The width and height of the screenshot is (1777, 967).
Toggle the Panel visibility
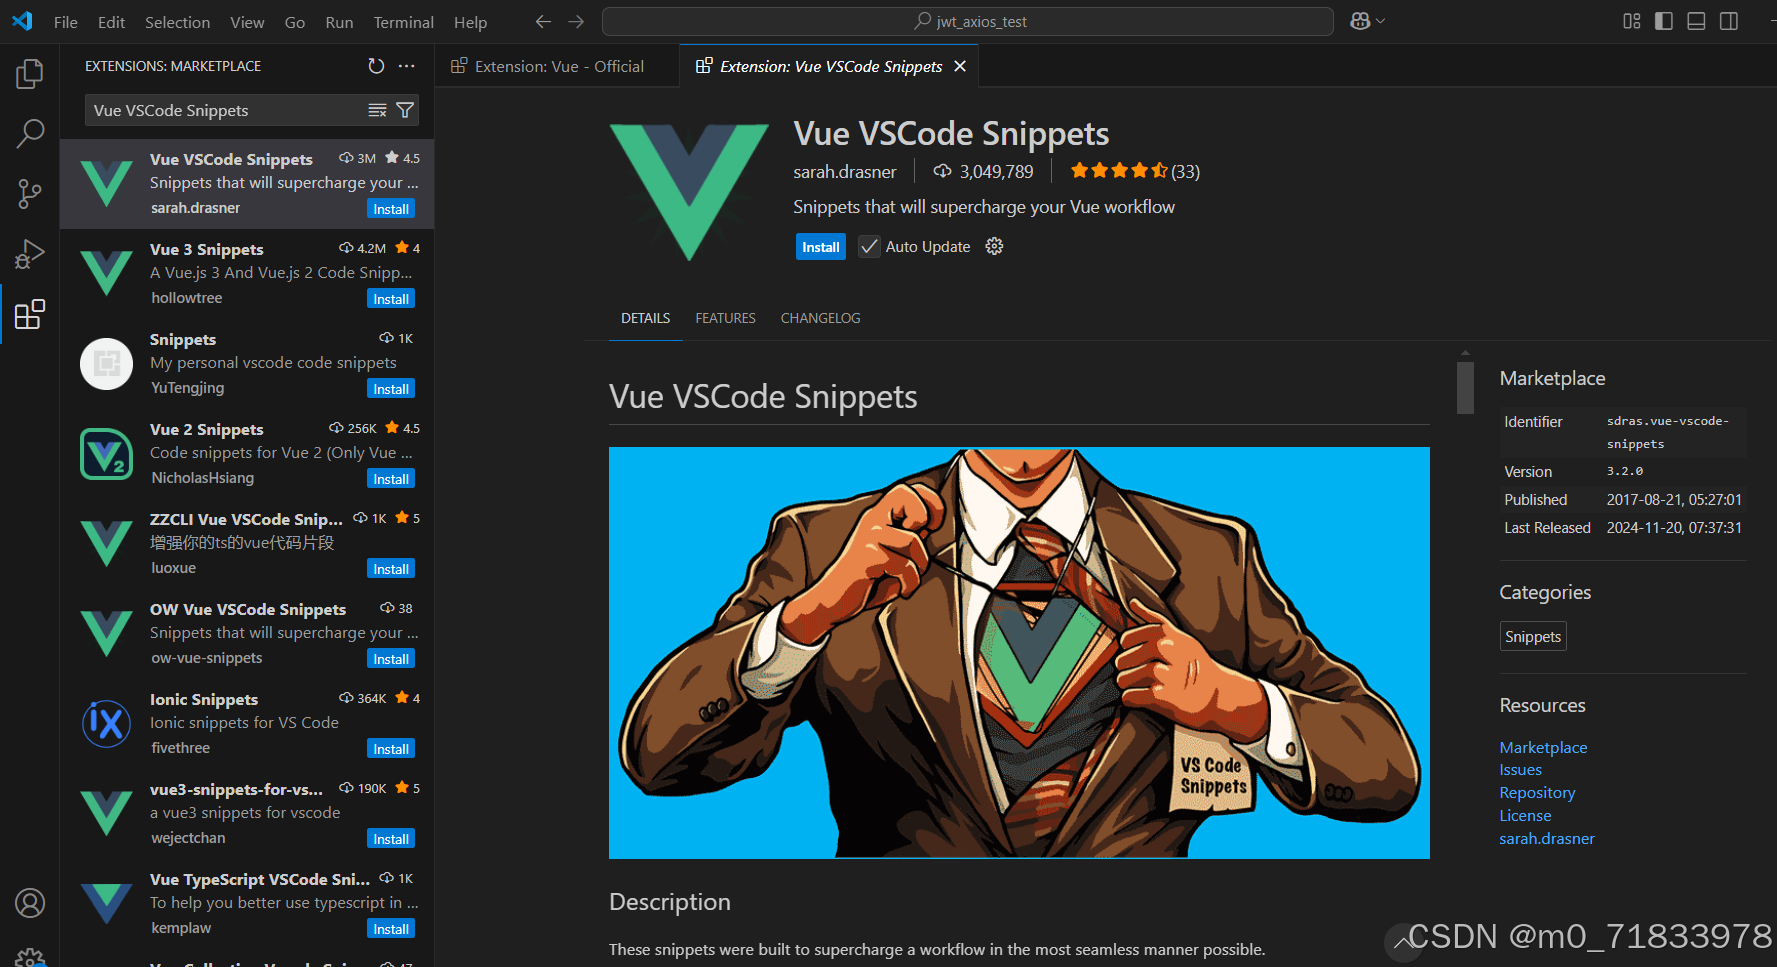point(1696,20)
